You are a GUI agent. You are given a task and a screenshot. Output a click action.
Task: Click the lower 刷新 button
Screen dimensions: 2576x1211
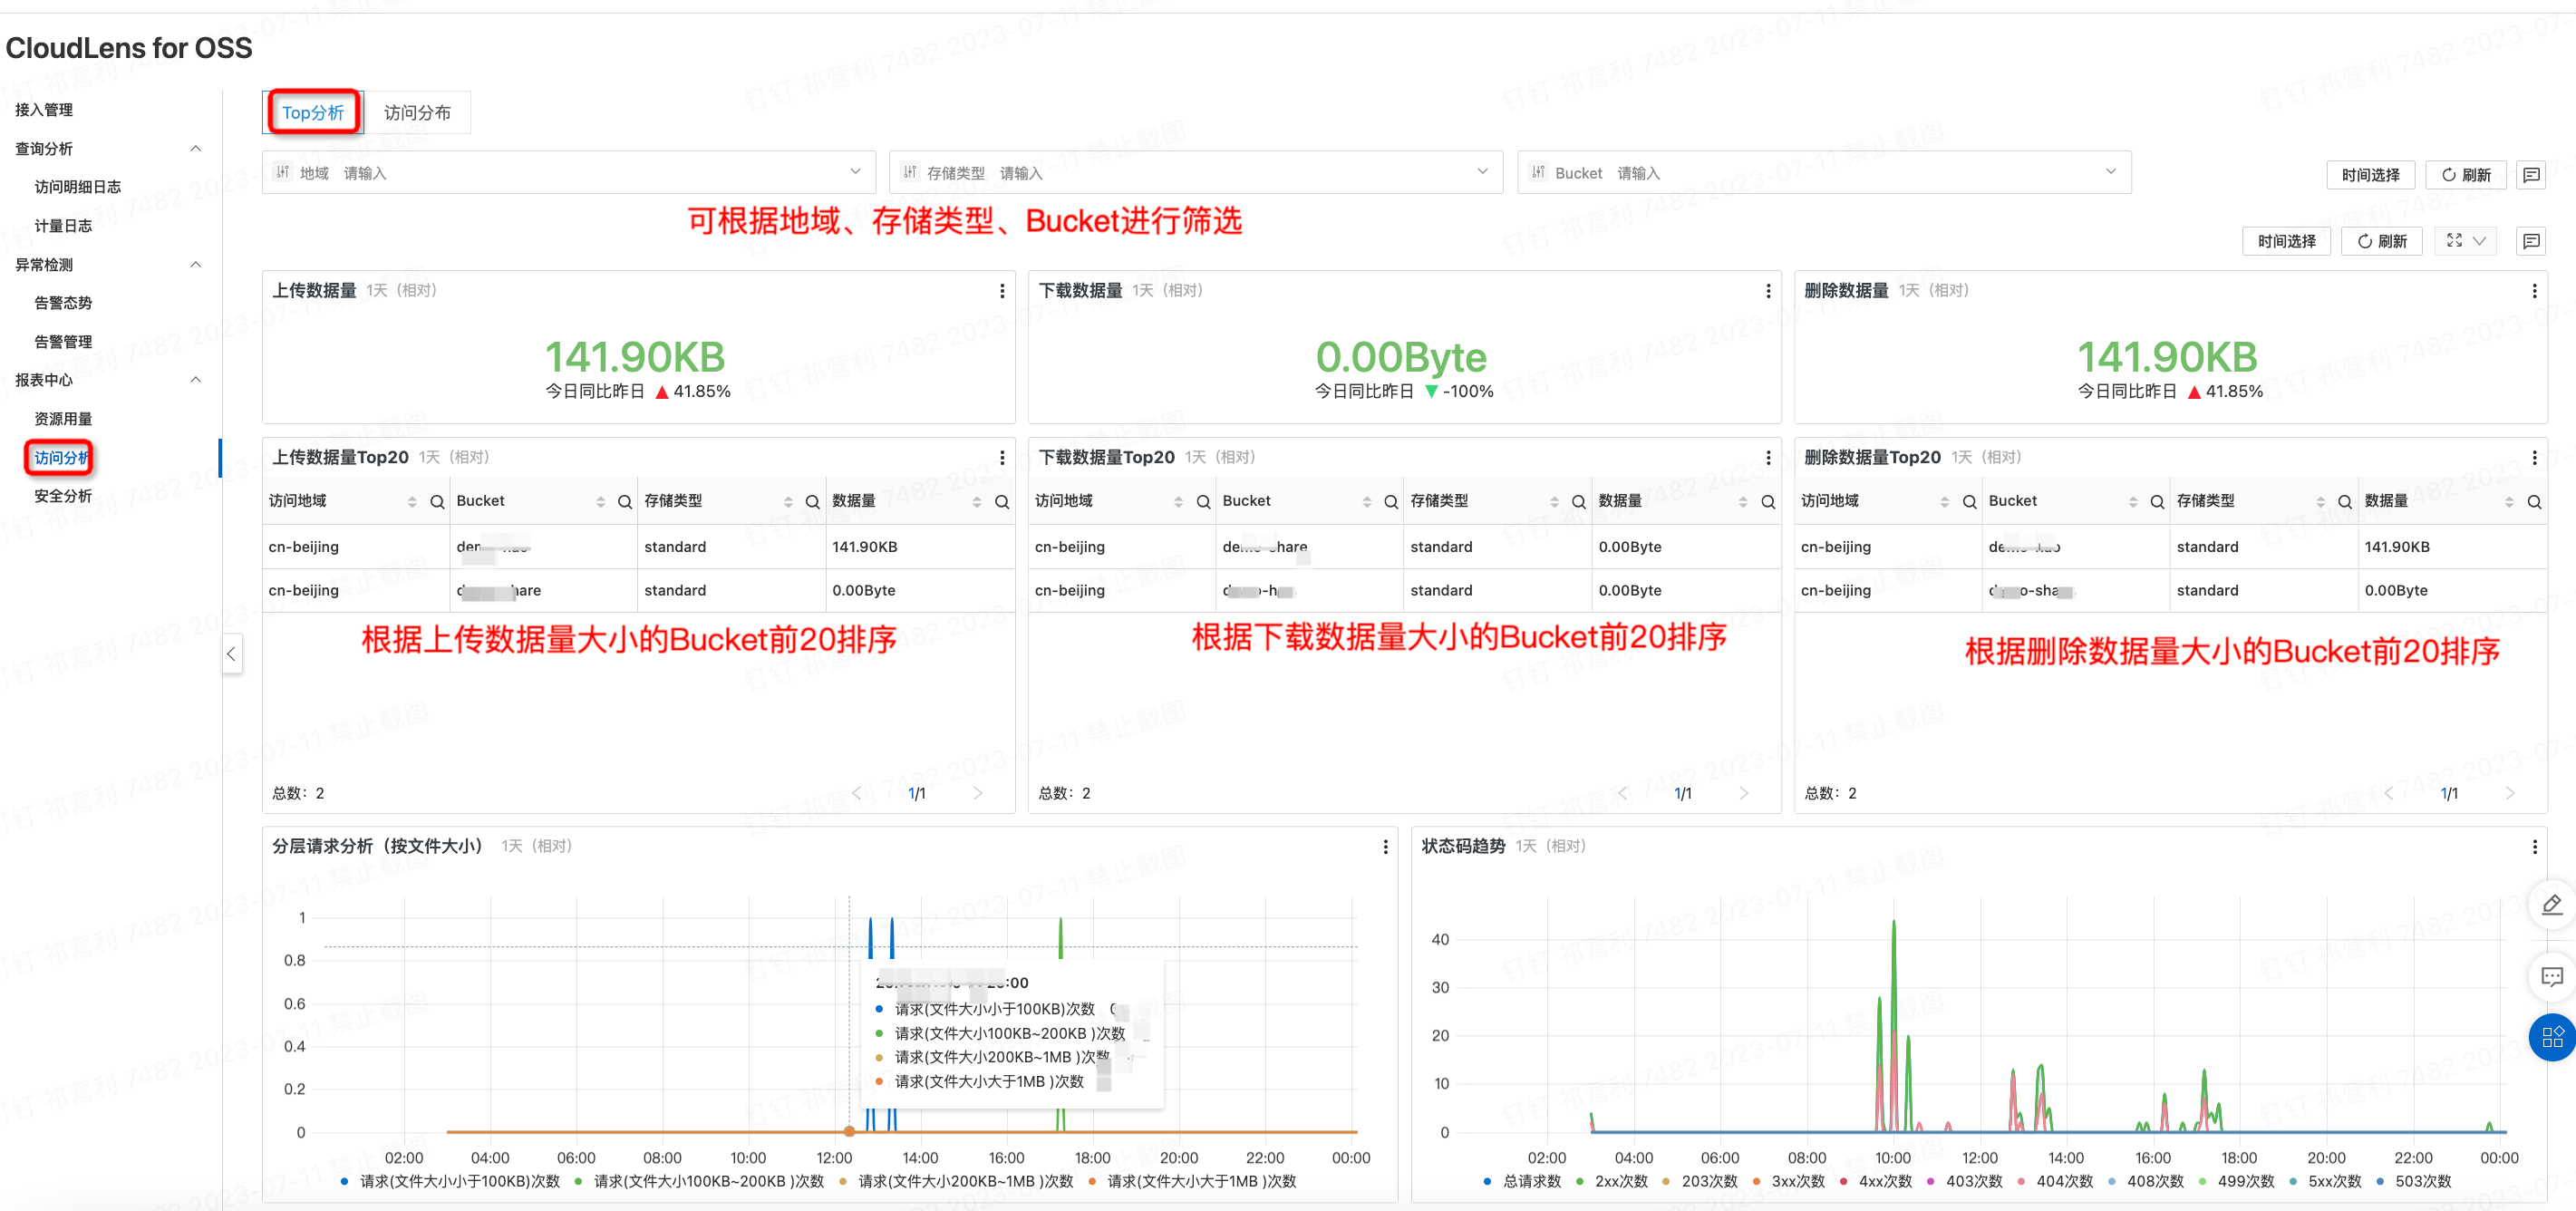tap(2381, 241)
